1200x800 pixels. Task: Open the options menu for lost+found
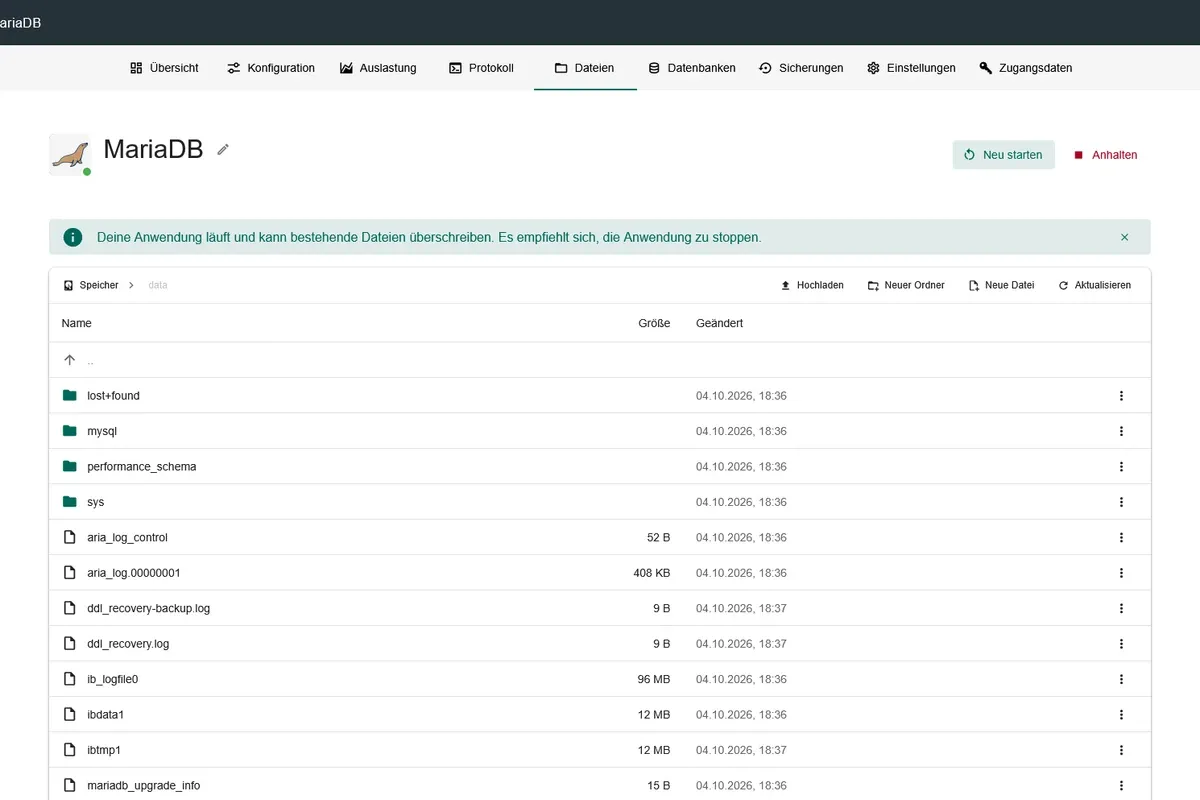click(1121, 396)
